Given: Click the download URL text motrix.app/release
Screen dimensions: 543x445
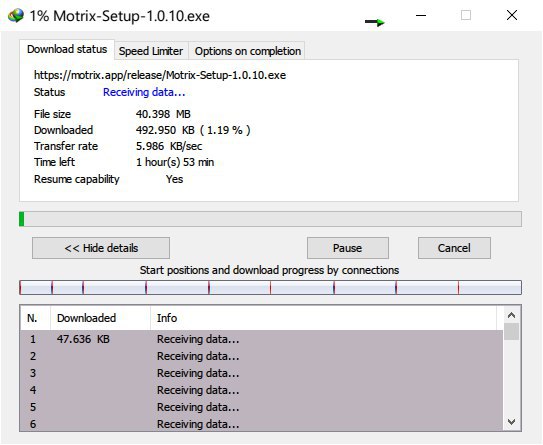Looking at the screenshot, I should (x=160, y=75).
